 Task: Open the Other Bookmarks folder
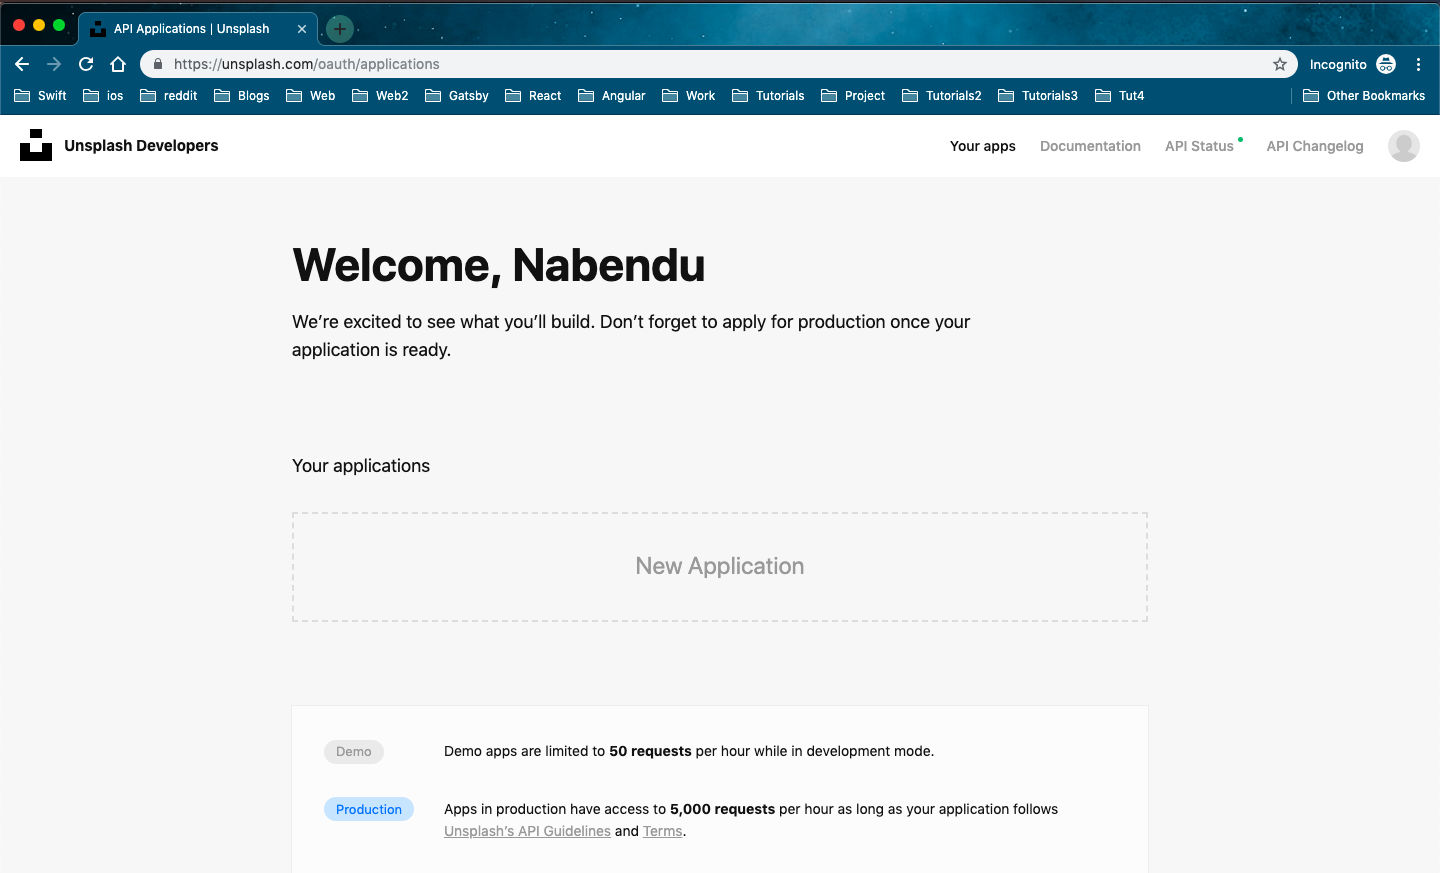1364,96
